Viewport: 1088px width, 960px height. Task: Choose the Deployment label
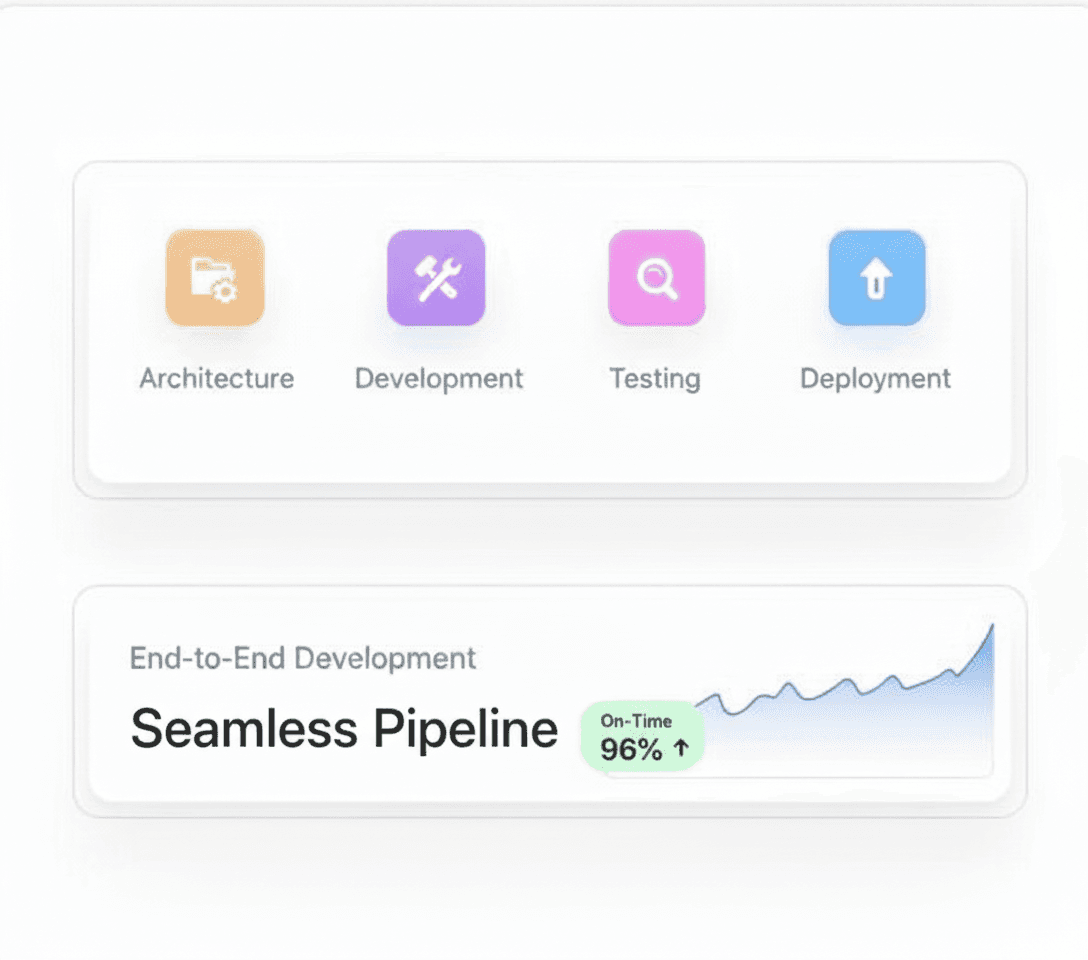pyautogui.click(x=875, y=379)
